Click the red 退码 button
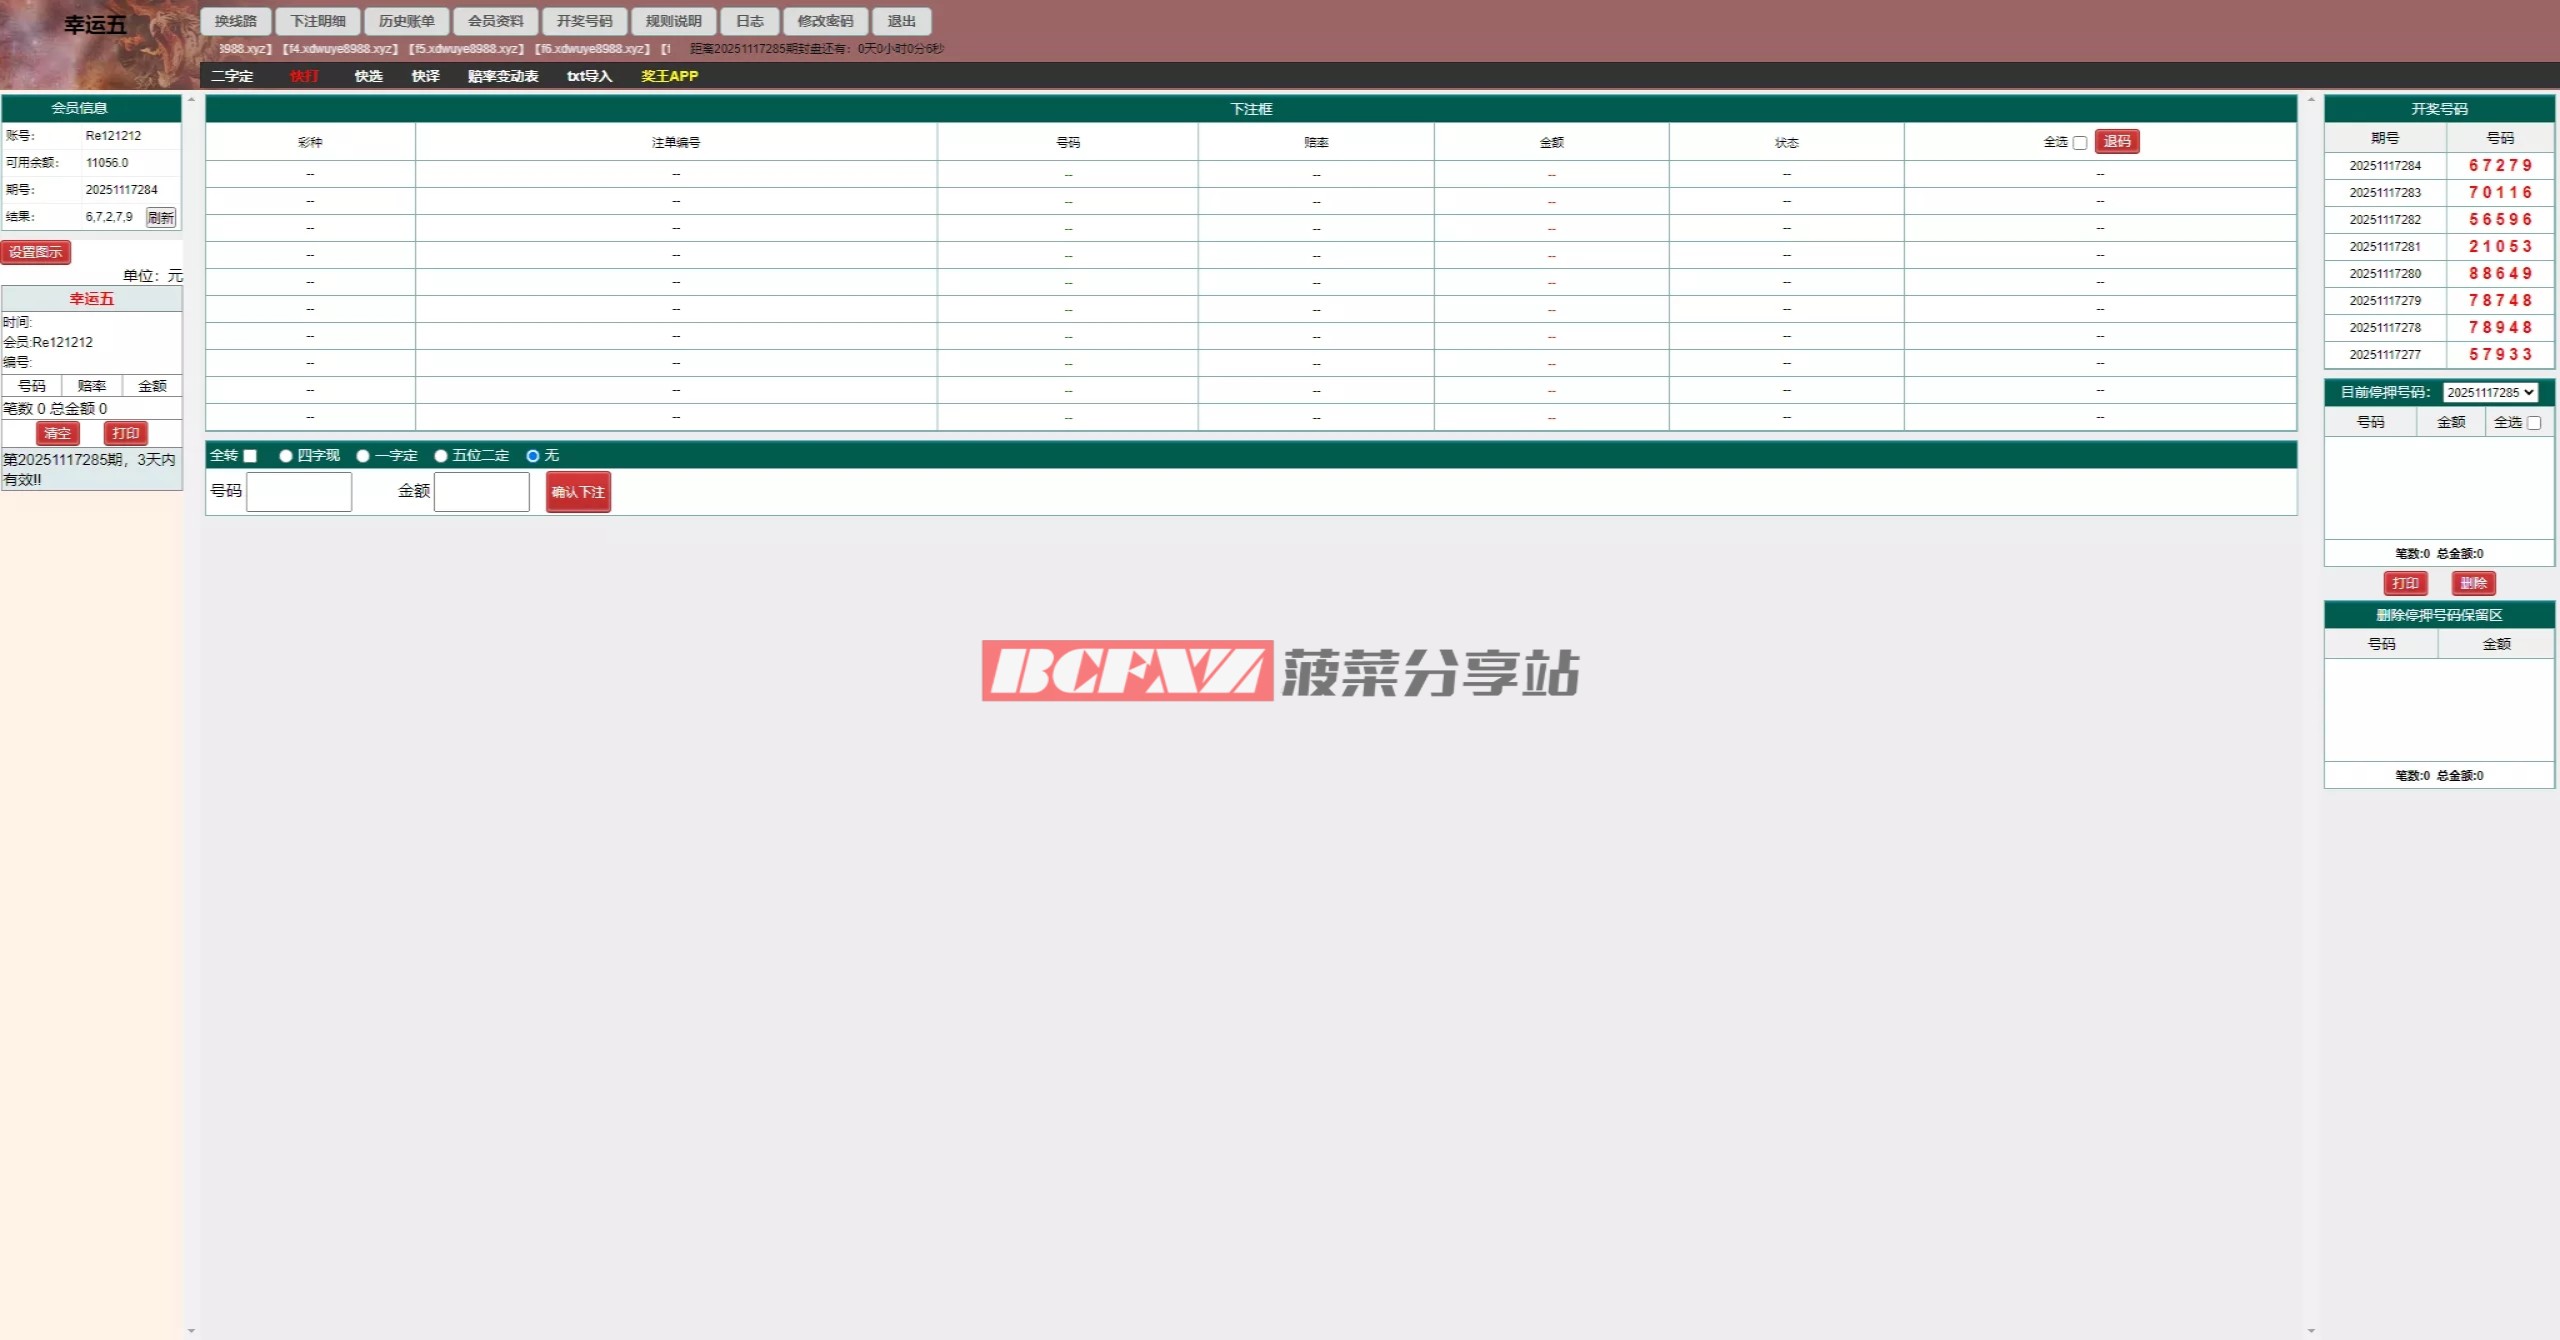This screenshot has width=2560, height=1340. (x=2116, y=142)
